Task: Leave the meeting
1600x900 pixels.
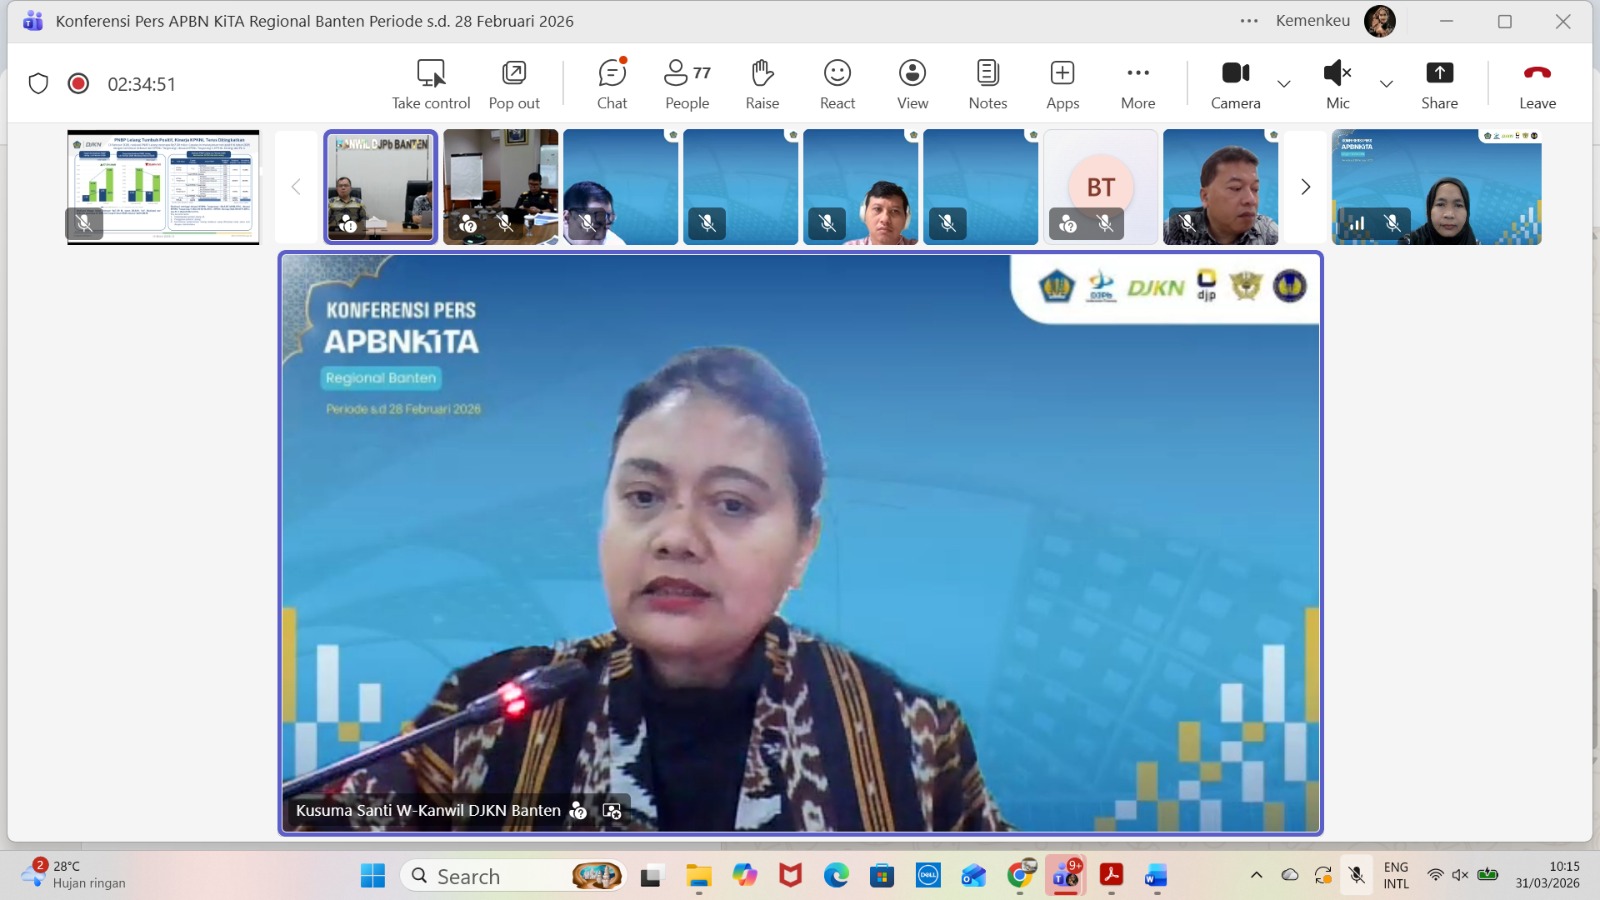Action: point(1537,84)
